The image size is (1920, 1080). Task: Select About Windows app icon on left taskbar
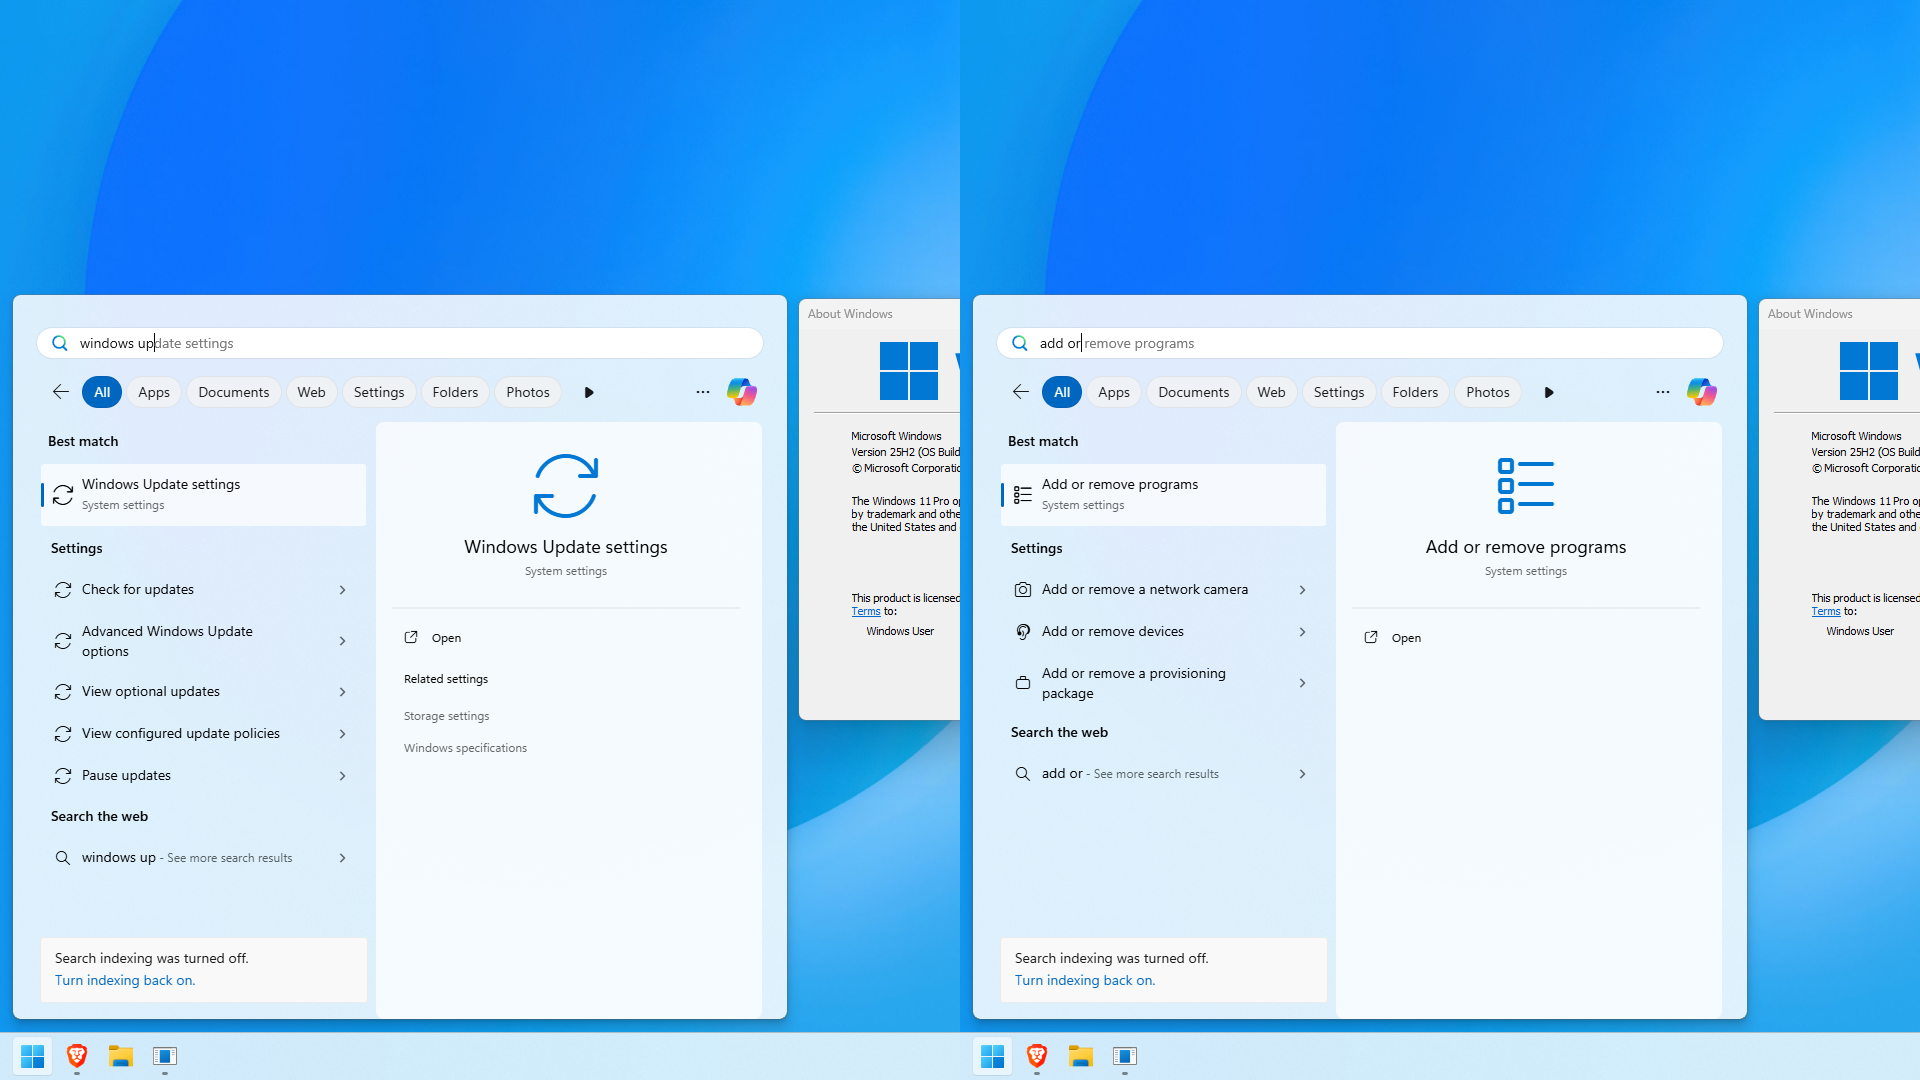(x=165, y=1056)
